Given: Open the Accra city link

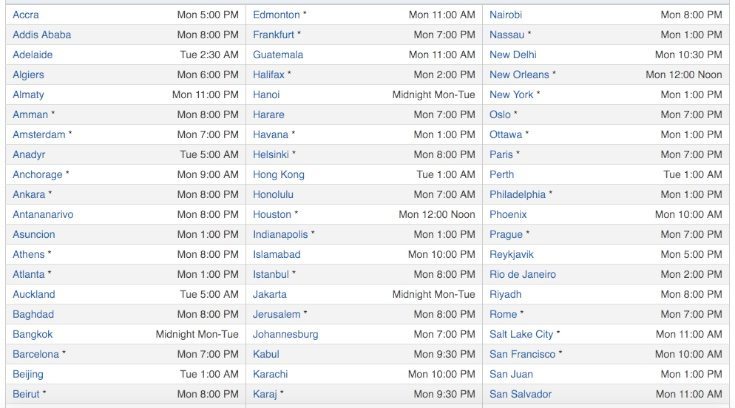Looking at the screenshot, I should pyautogui.click(x=26, y=15).
